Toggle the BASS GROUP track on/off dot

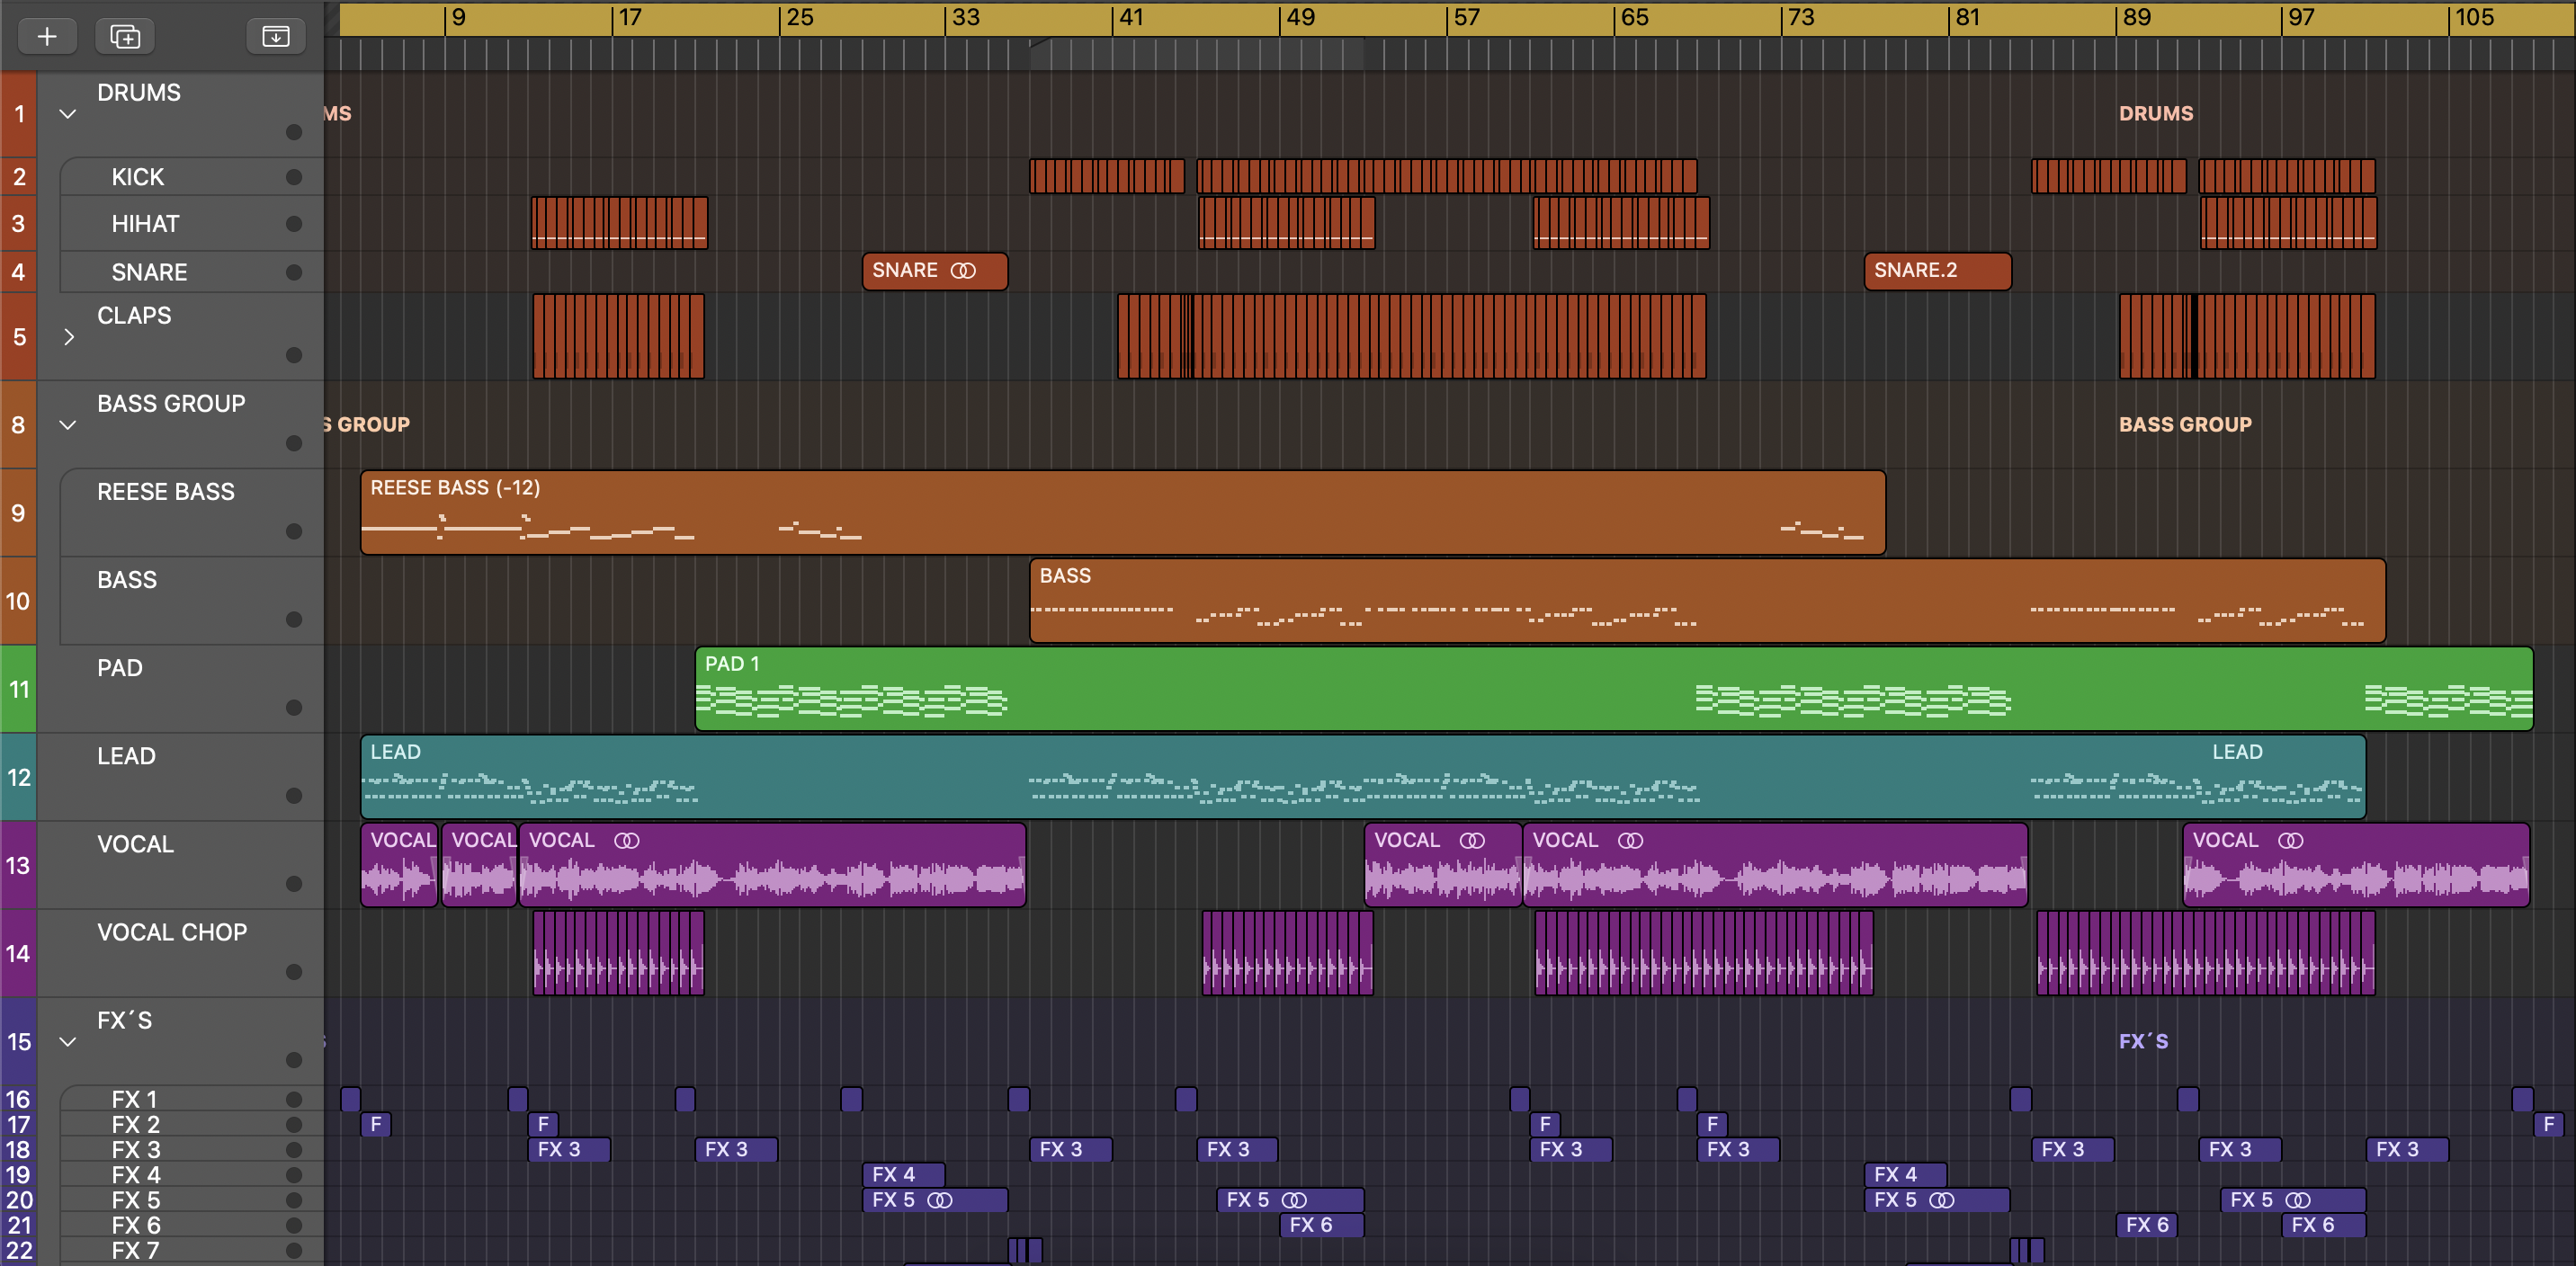[x=294, y=443]
